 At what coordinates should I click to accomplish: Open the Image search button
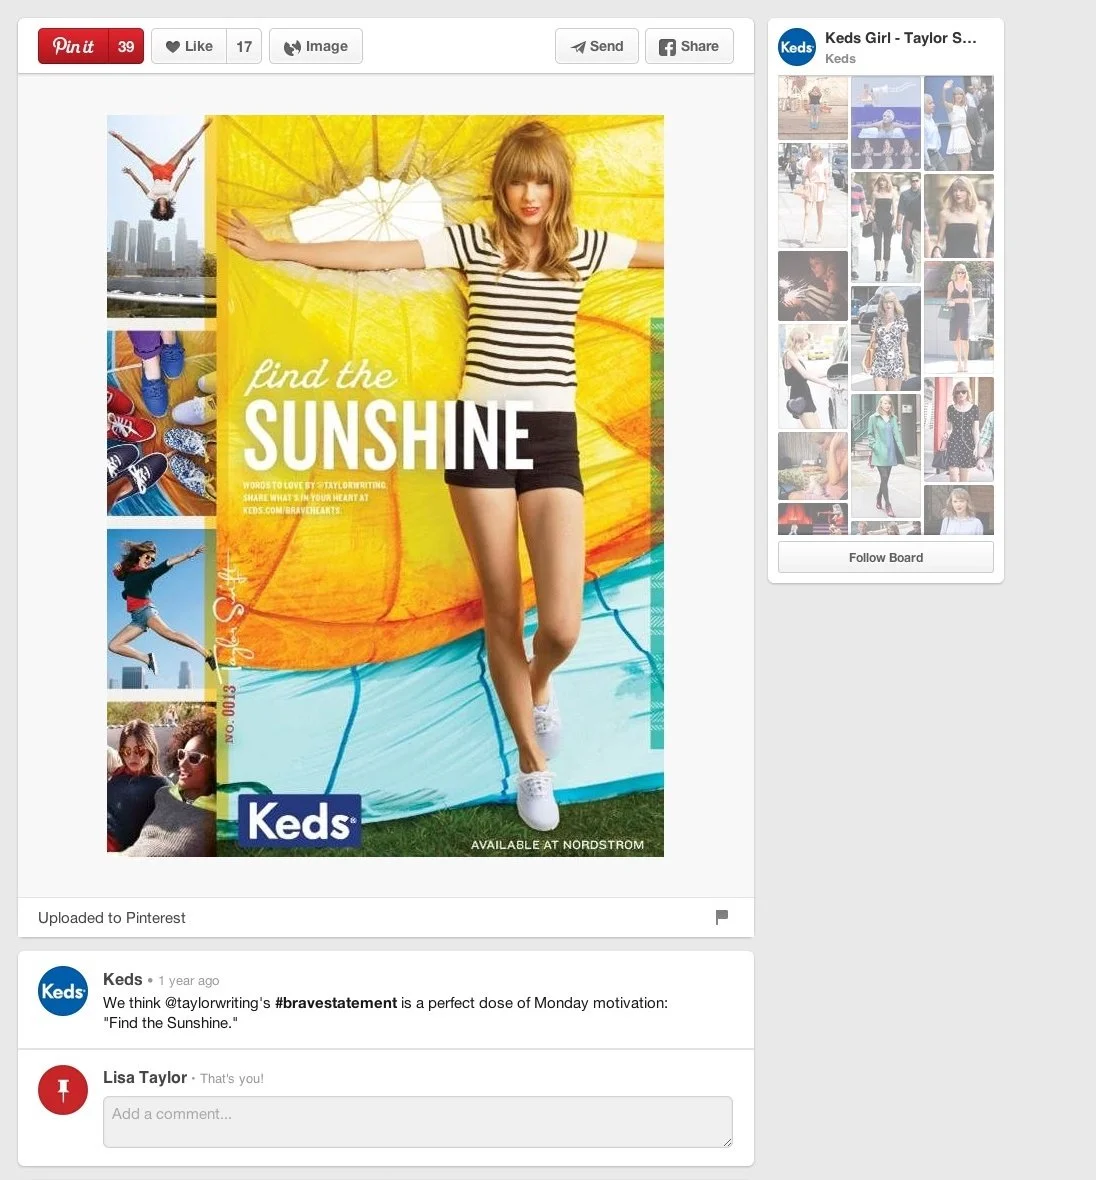coord(315,46)
